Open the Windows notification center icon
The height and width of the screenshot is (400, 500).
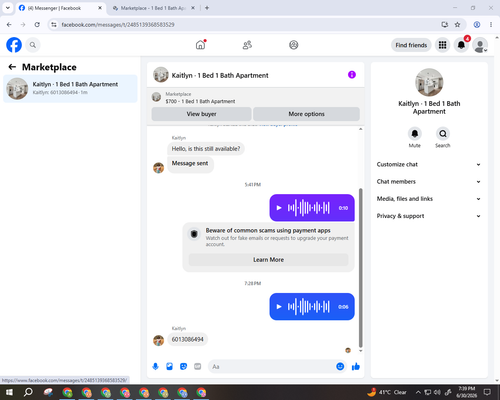tap(487, 392)
